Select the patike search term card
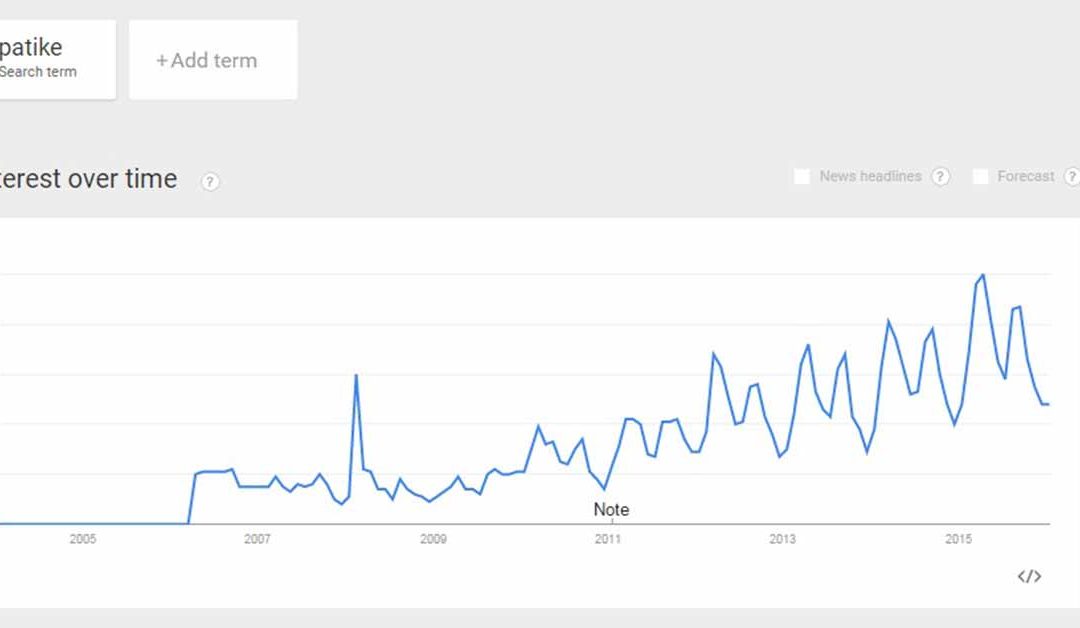 pyautogui.click(x=50, y=59)
